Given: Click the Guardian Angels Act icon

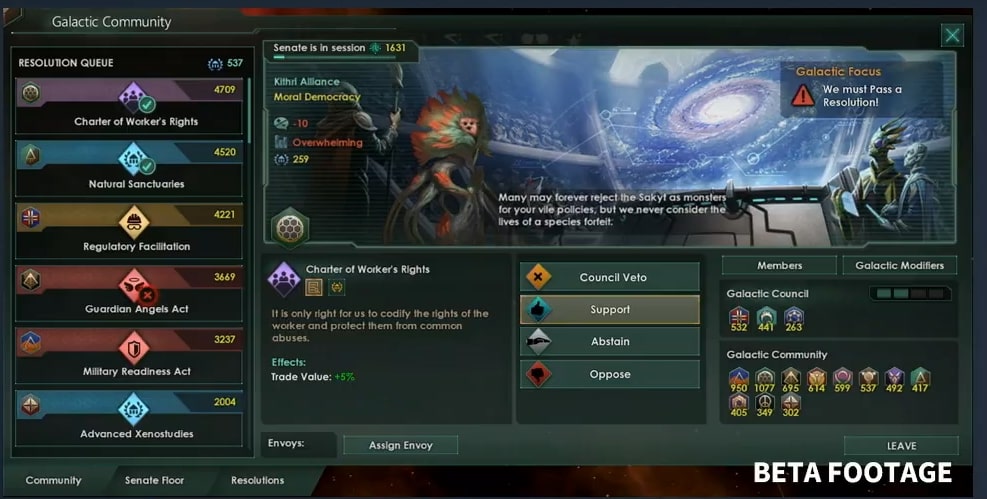Looking at the screenshot, I should point(133,284).
